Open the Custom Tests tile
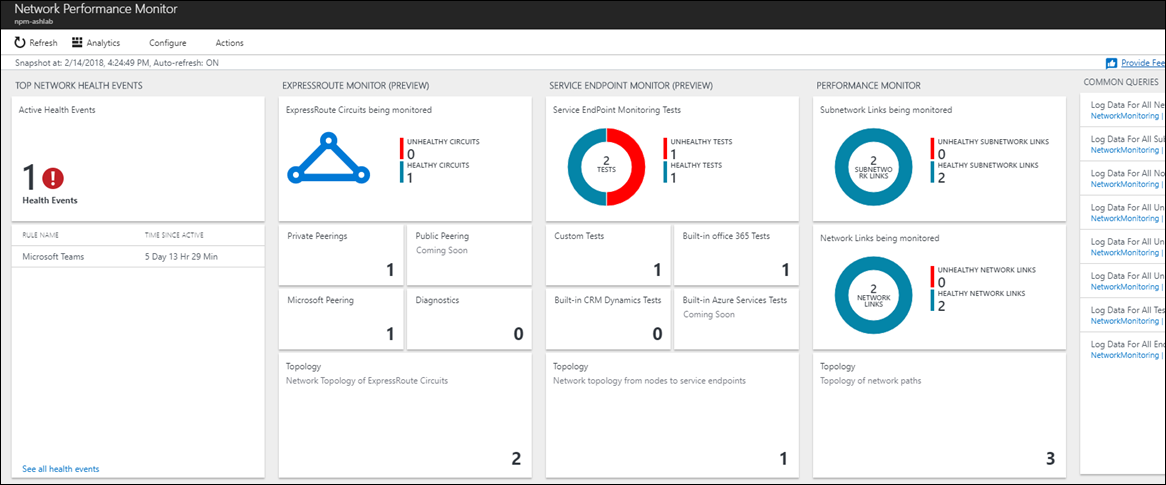 pos(608,254)
